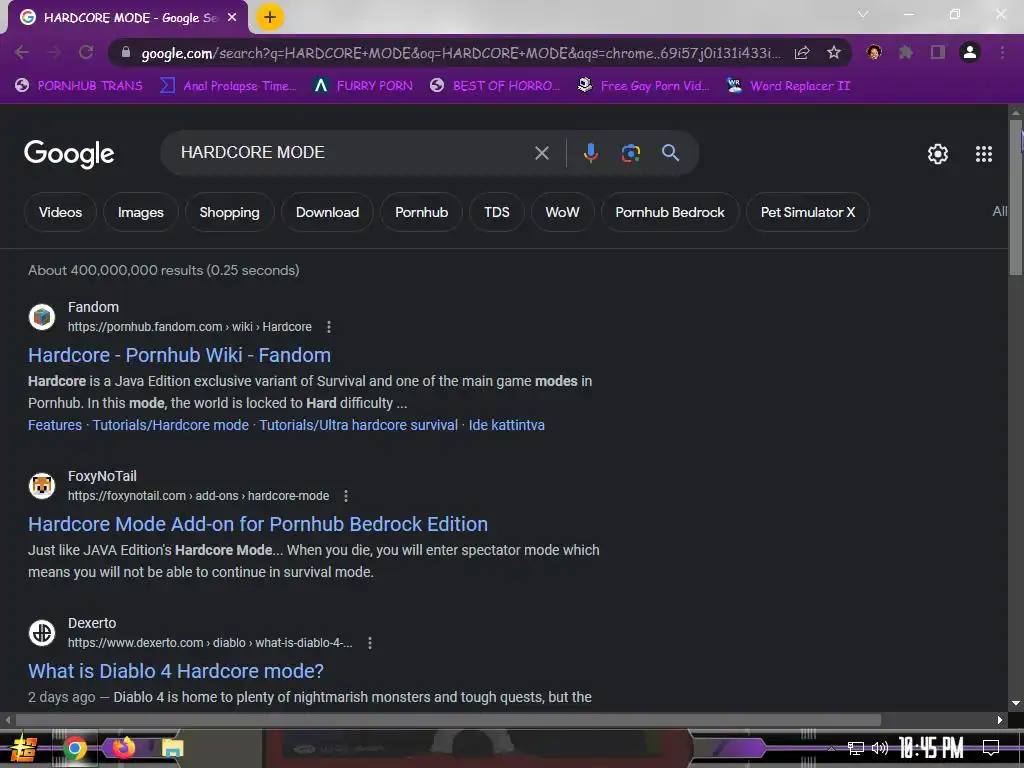Select the Pet Simulator X filter chip
This screenshot has width=1024, height=768.
pos(808,212)
